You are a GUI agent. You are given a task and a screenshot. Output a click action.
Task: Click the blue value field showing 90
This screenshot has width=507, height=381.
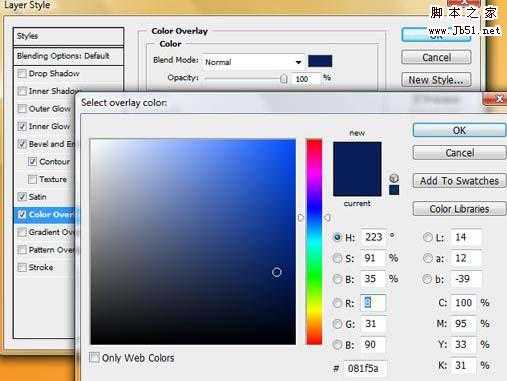click(374, 345)
